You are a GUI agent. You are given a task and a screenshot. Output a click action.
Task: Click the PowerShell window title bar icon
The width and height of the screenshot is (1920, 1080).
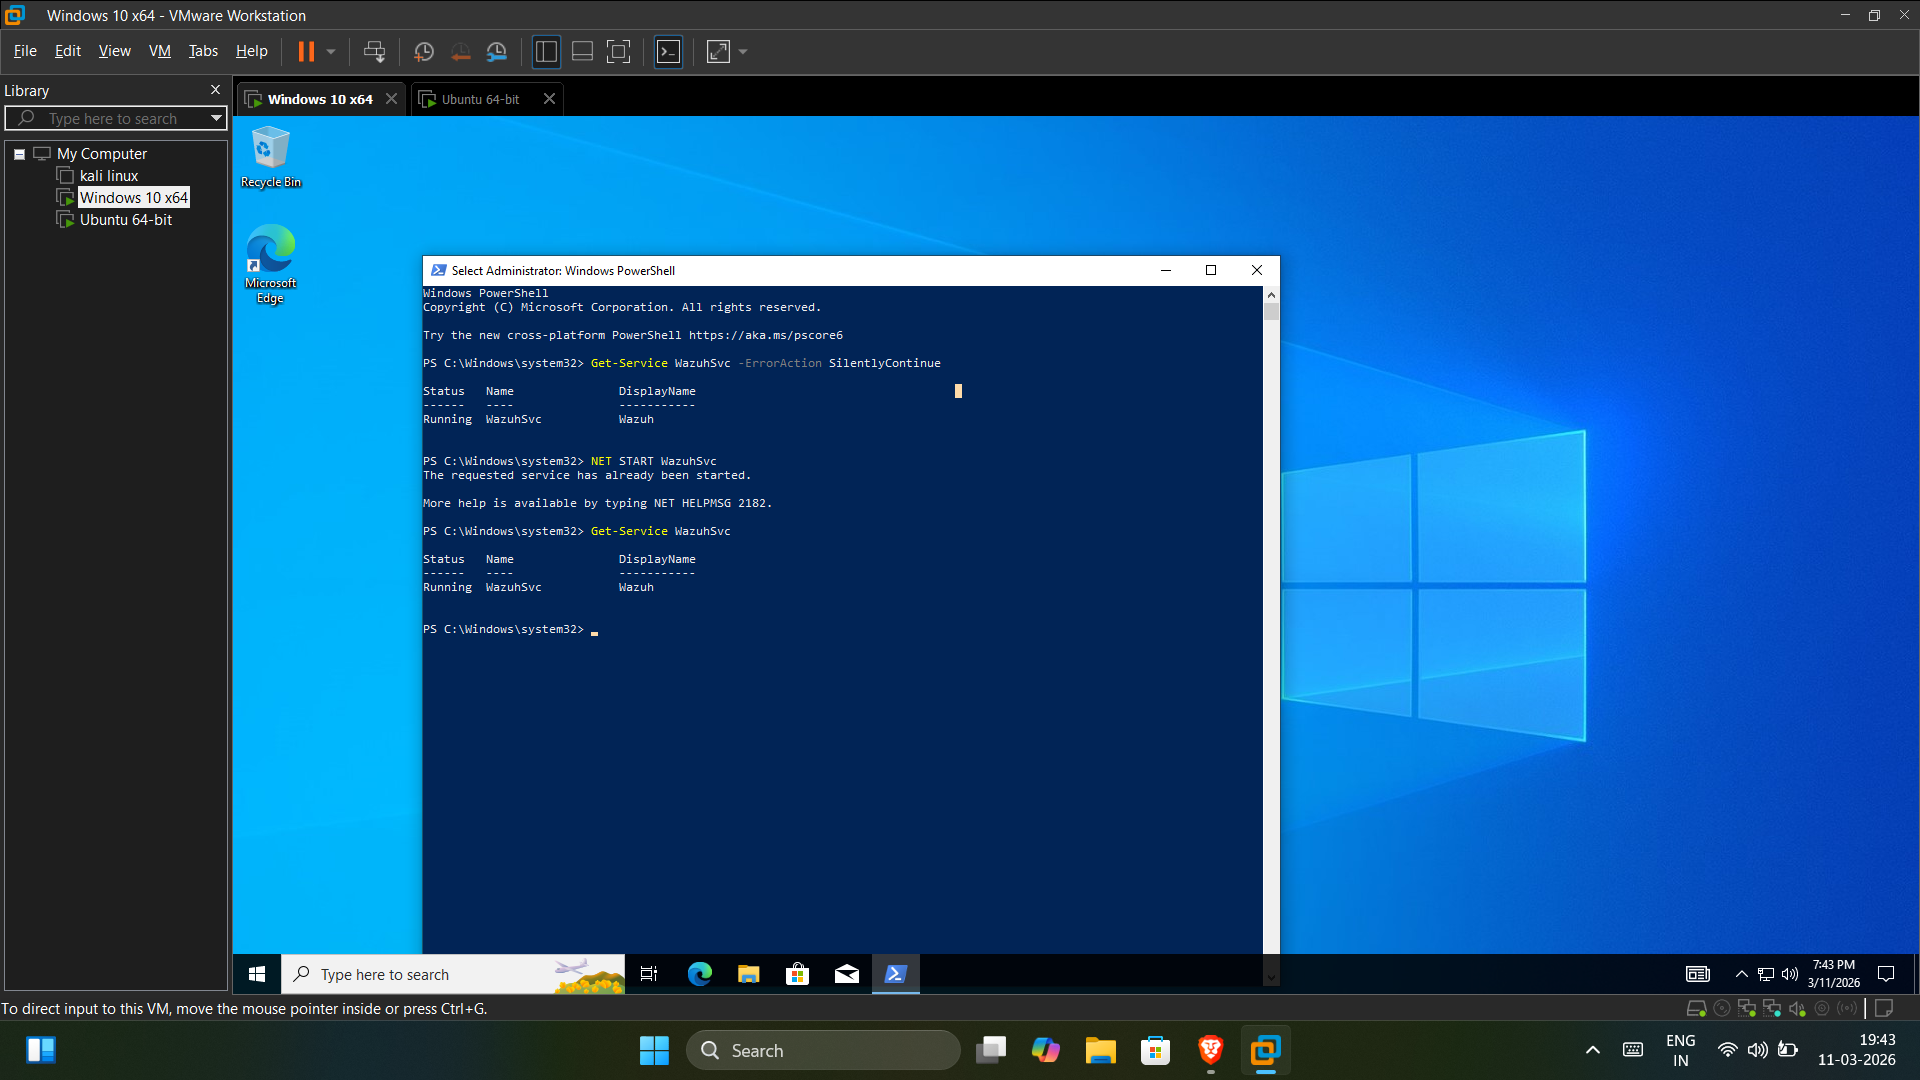(438, 270)
